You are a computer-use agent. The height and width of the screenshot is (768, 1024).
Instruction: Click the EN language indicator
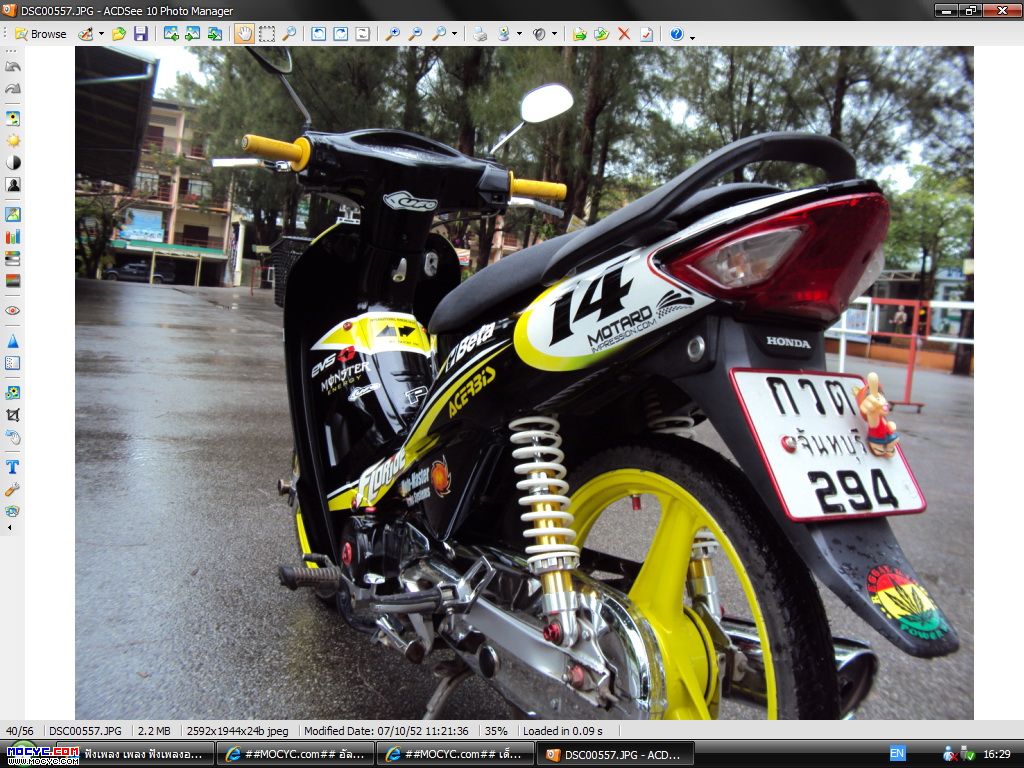click(x=897, y=754)
